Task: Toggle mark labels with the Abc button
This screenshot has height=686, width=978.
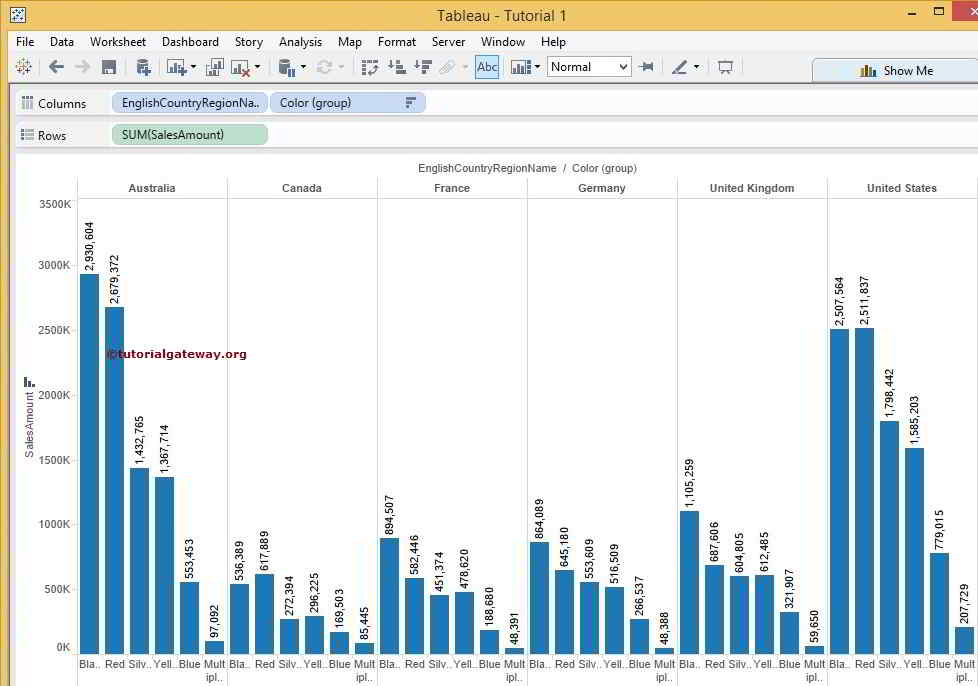Action: tap(487, 67)
